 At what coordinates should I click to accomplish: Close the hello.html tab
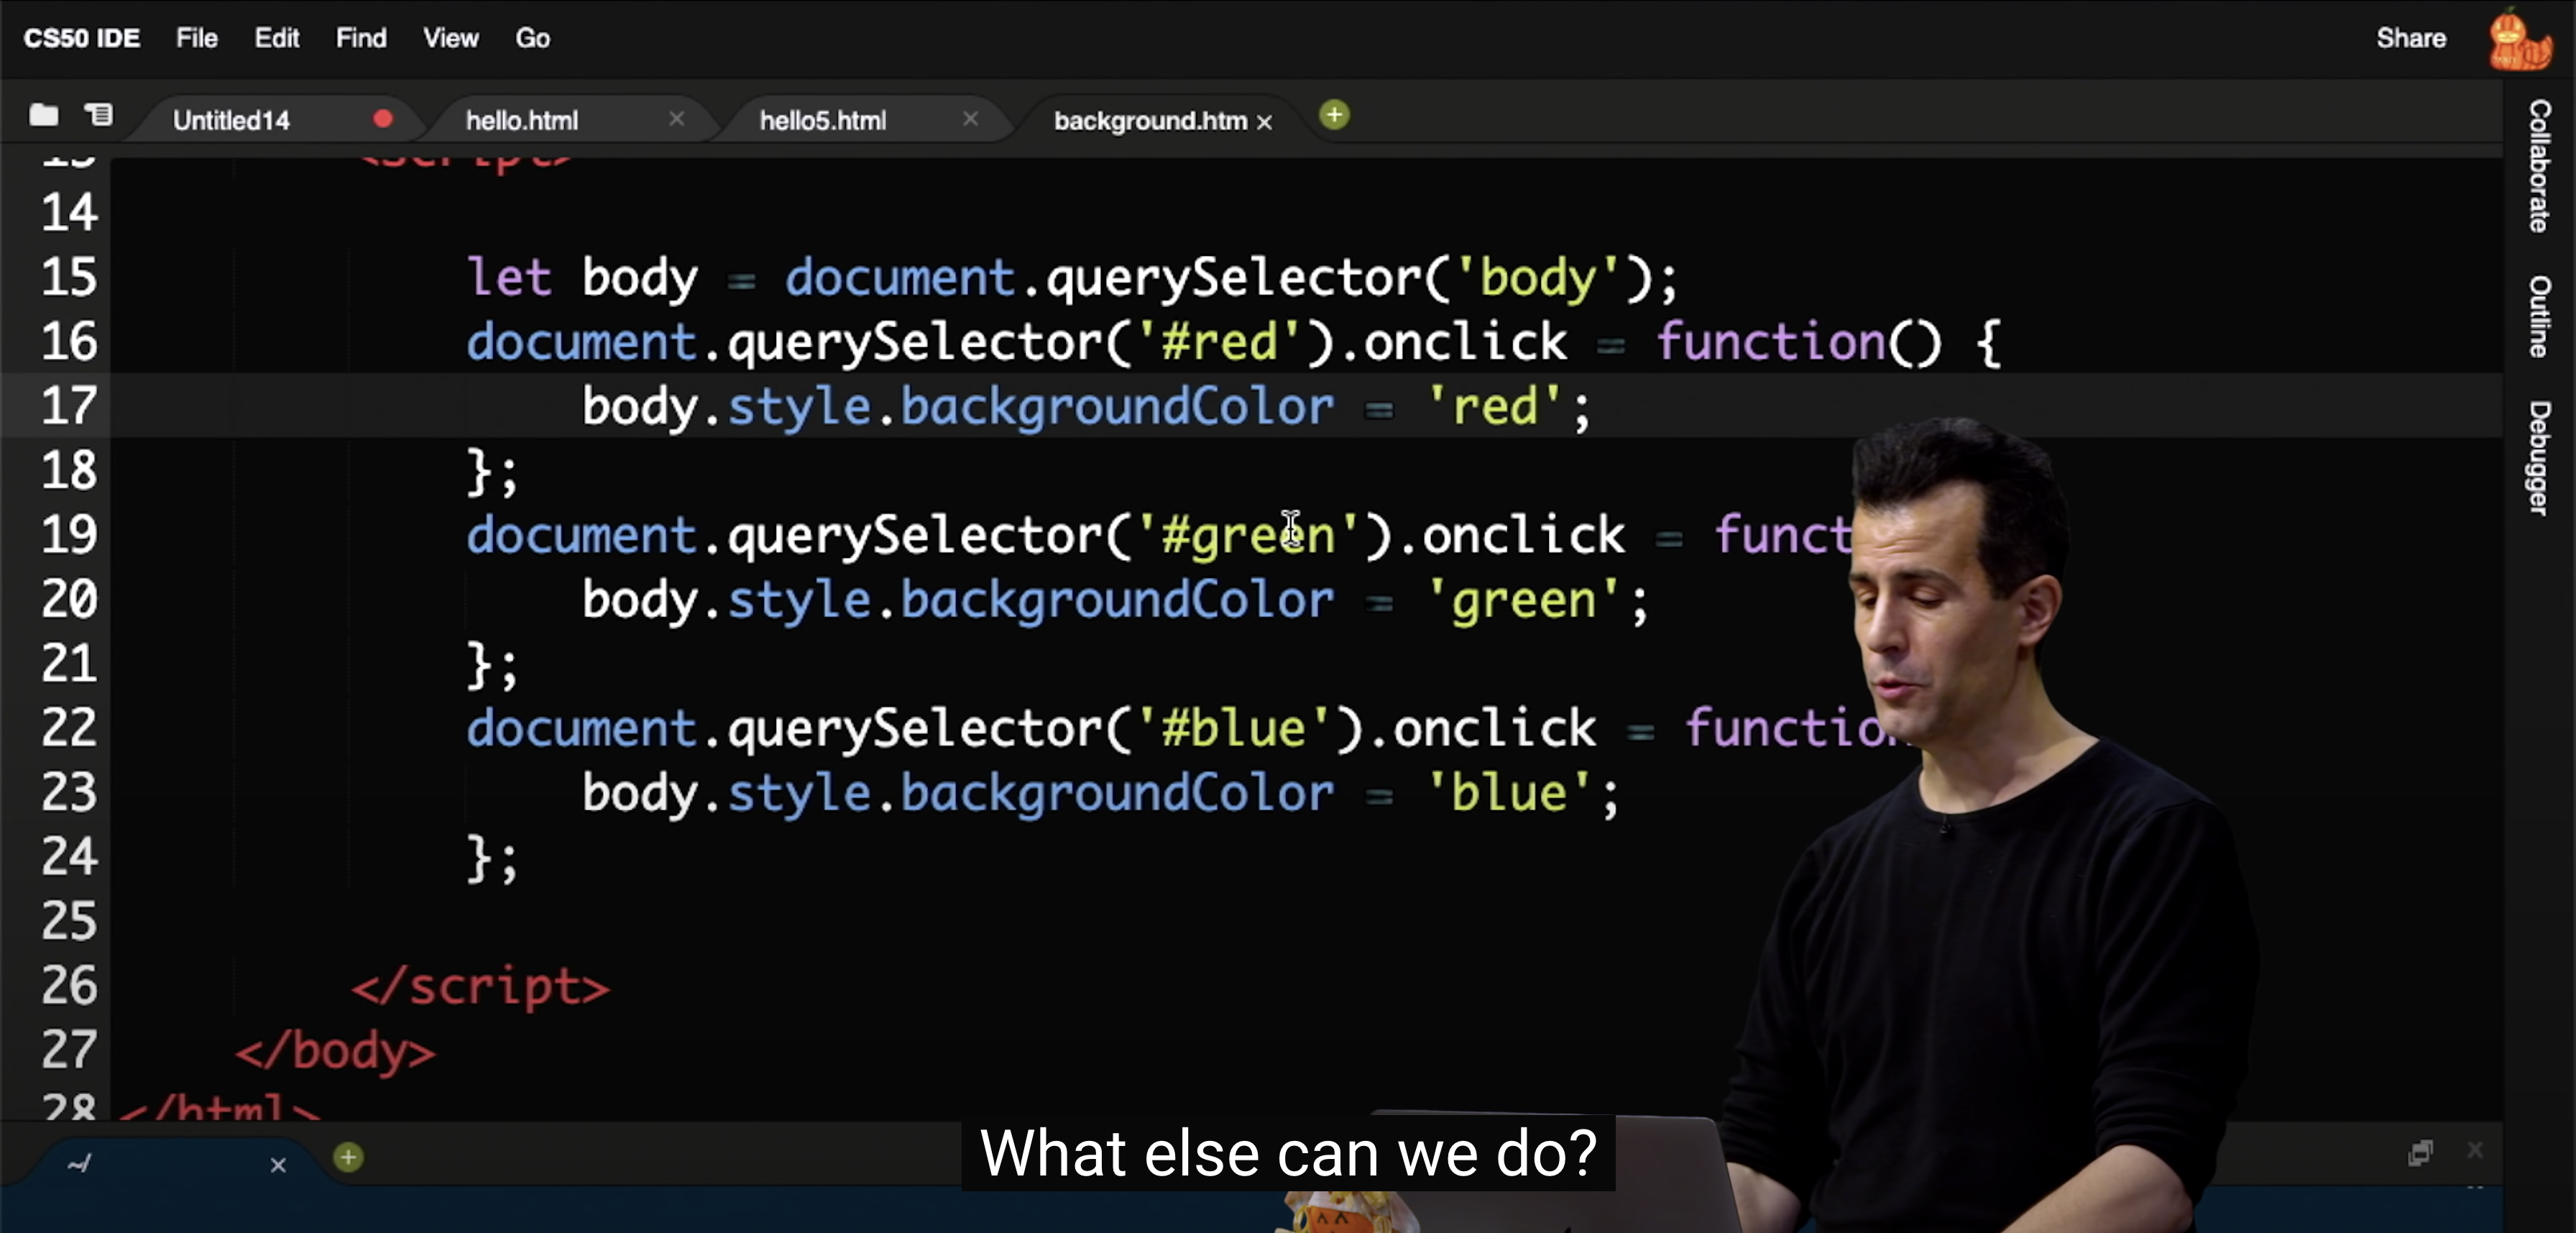pyautogui.click(x=677, y=119)
